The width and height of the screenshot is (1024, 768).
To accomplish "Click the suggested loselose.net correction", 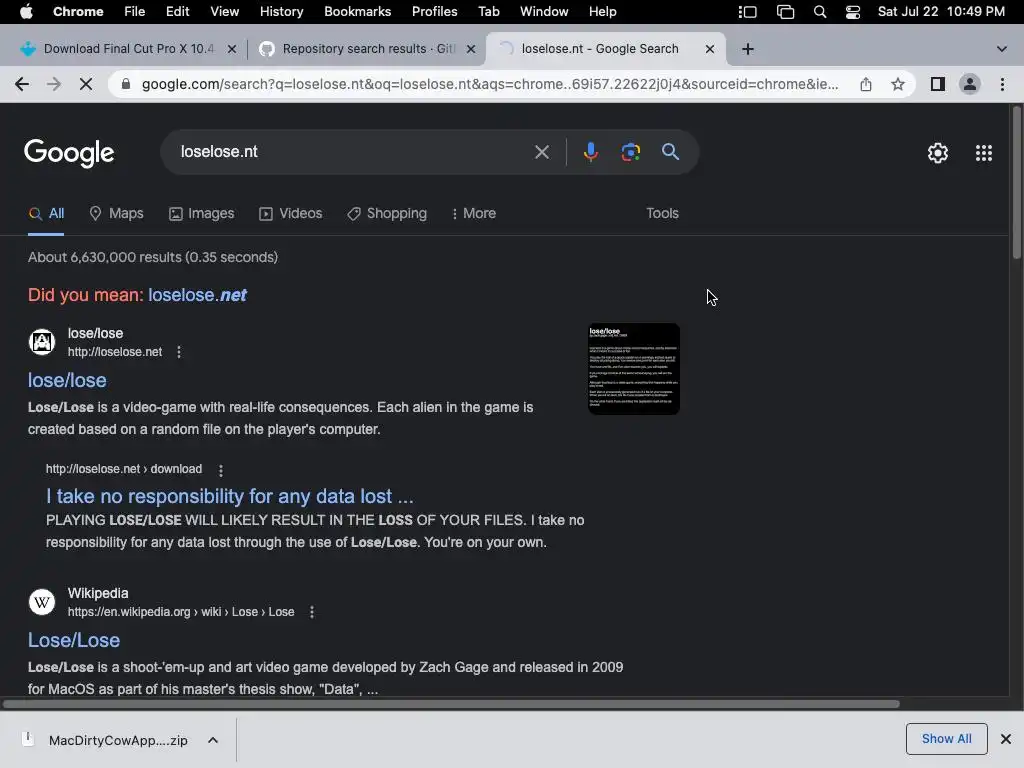I will pos(197,295).
